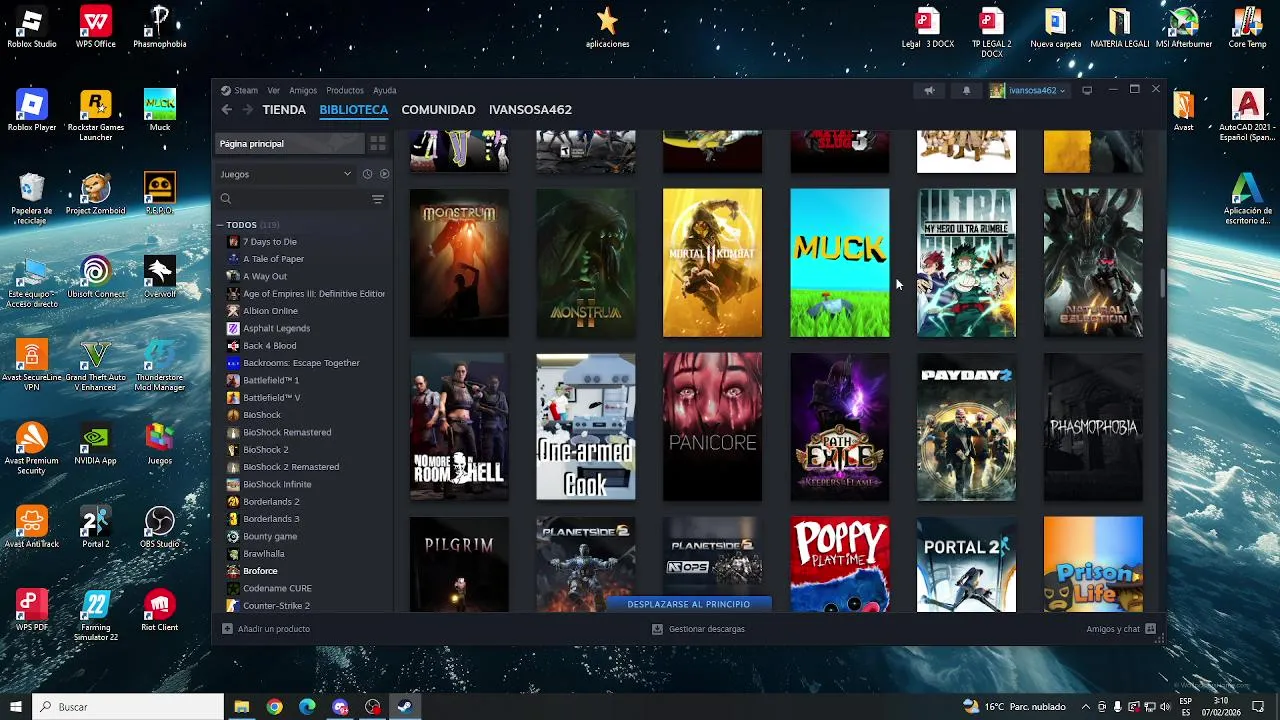Viewport: 1280px width, 720px height.
Task: Click the plus icon for Añadir un producto
Action: point(227,629)
